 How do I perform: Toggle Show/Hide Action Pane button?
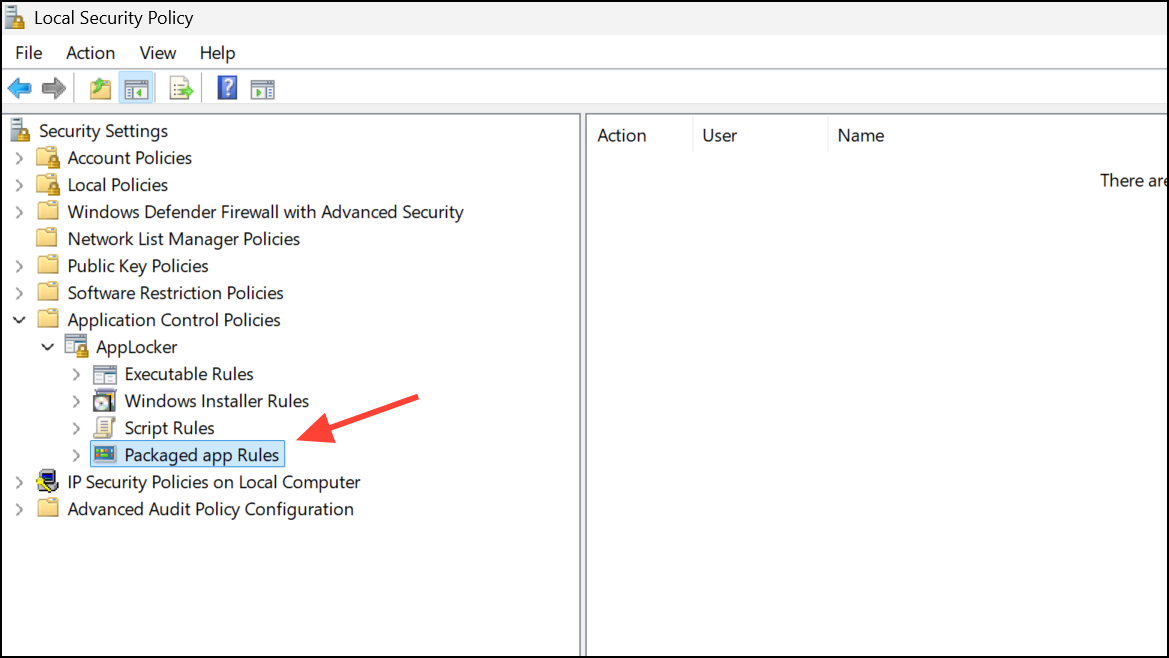click(x=262, y=89)
